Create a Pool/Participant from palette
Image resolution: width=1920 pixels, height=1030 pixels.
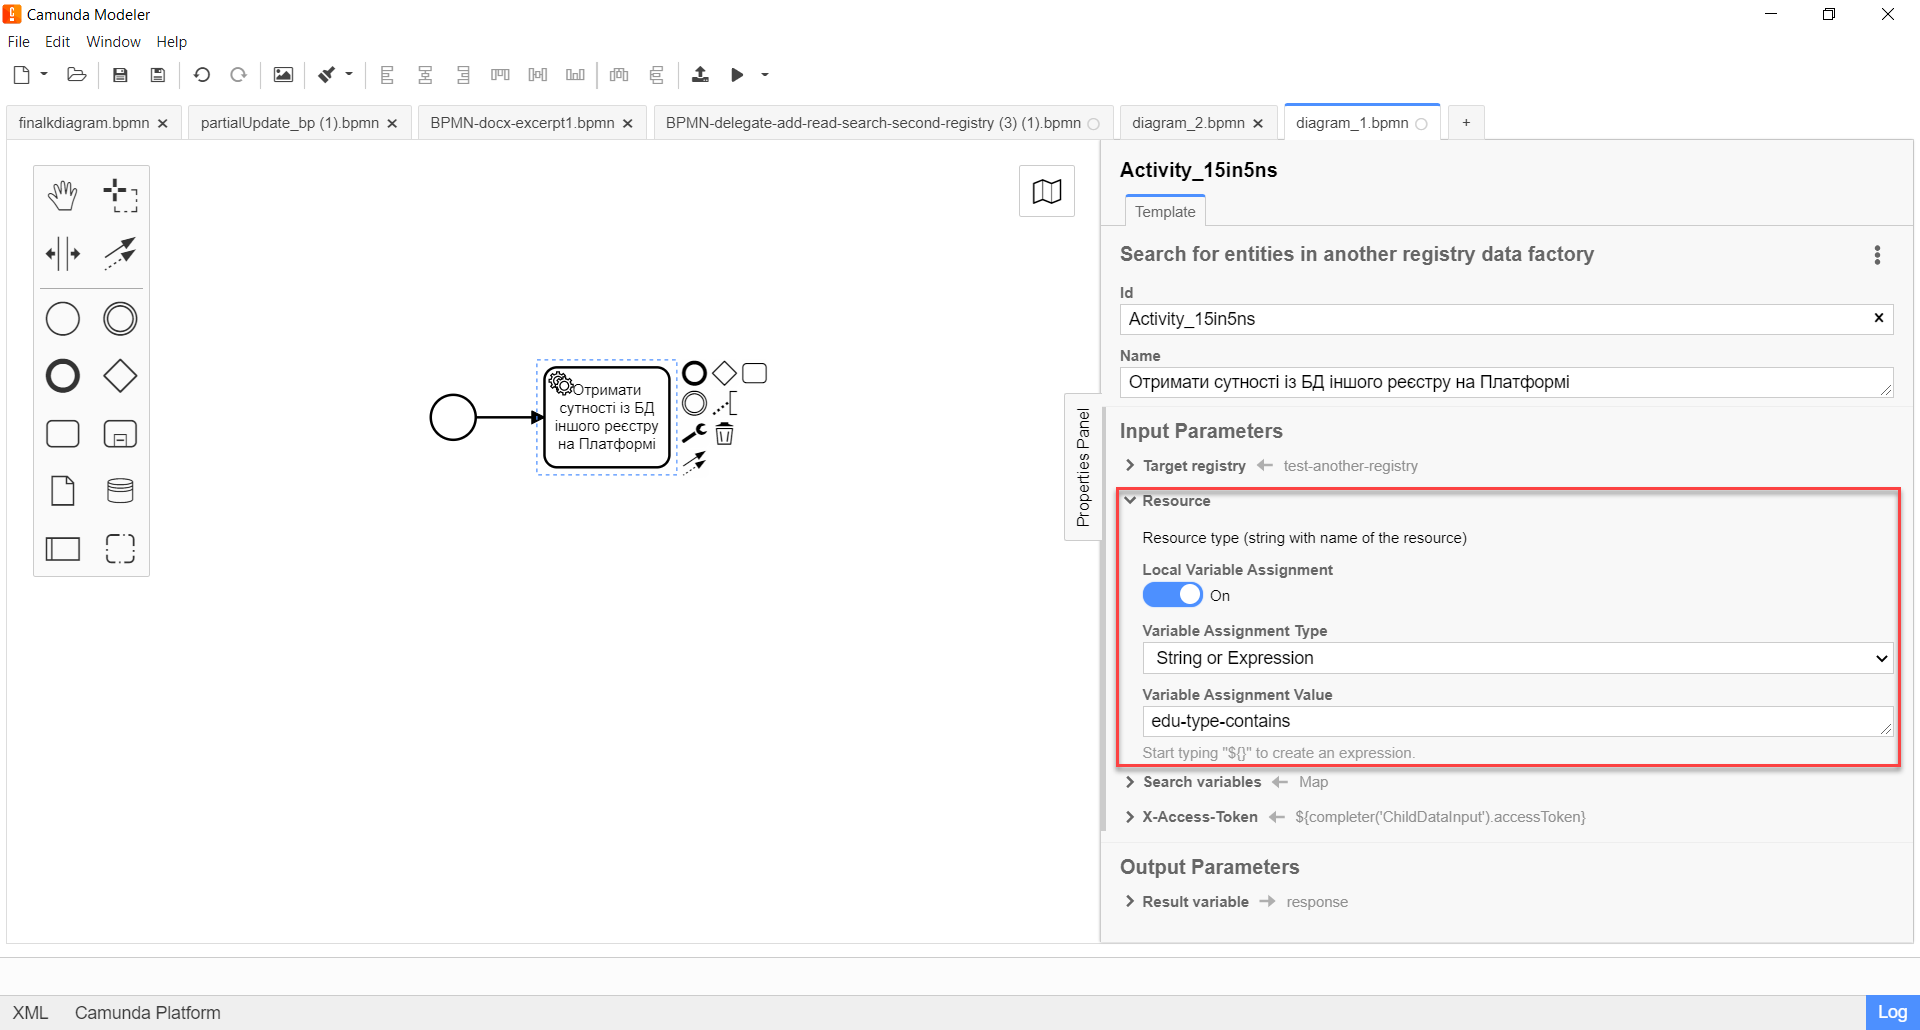coord(63,549)
